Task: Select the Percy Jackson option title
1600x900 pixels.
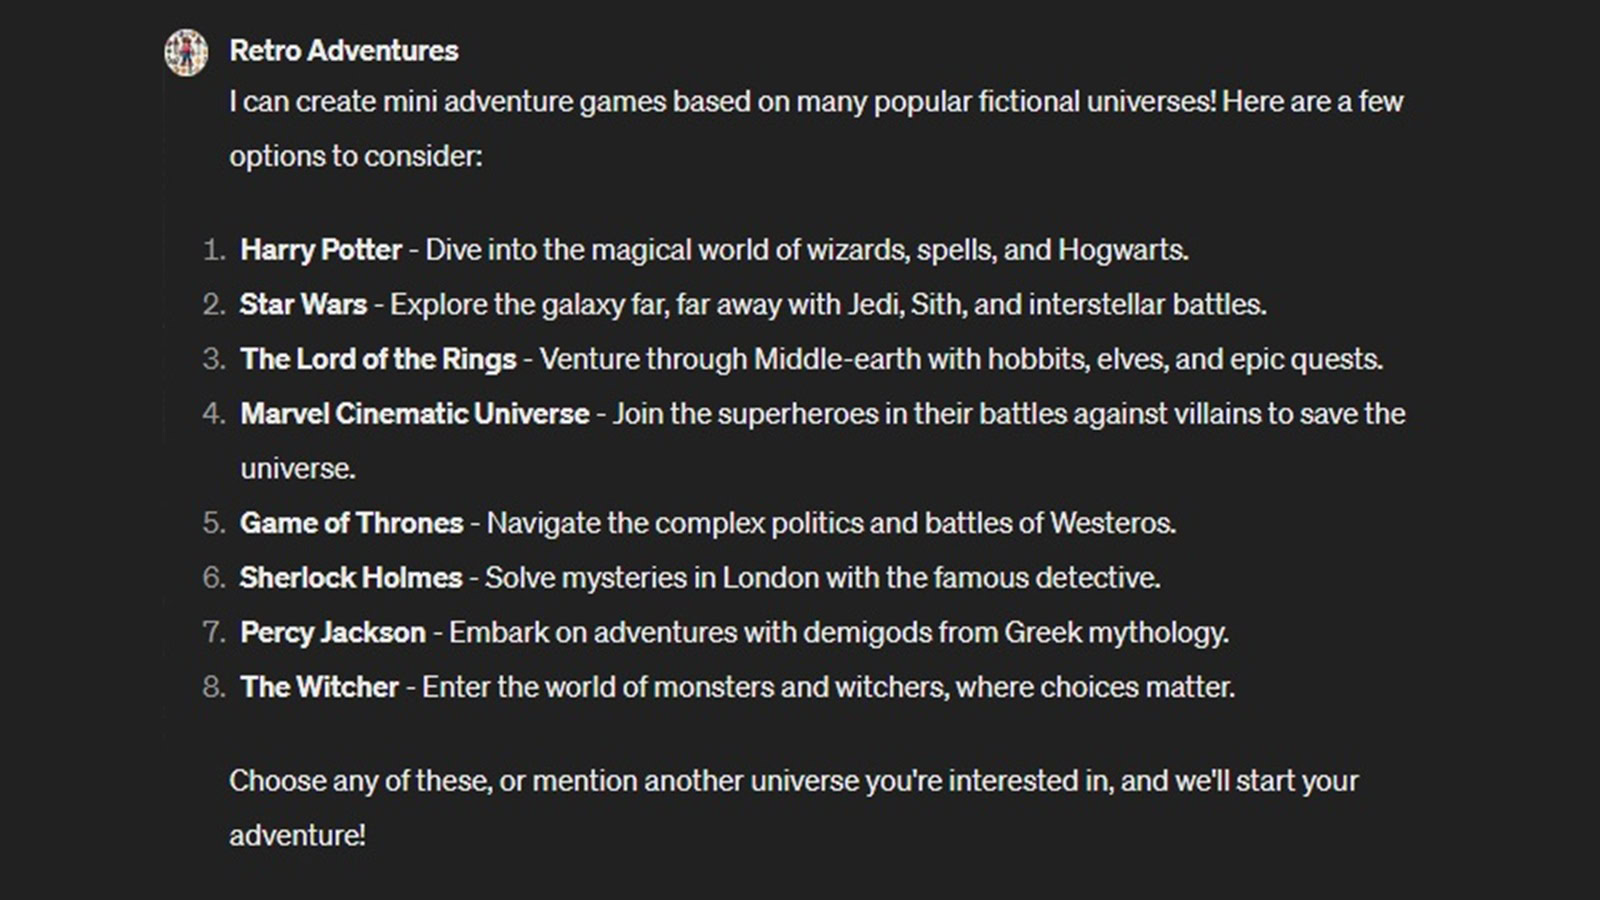Action: click(x=332, y=633)
